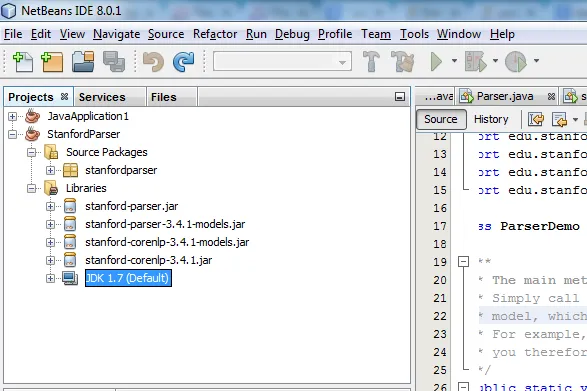Minimize the Projects window group
This screenshot has height=391, width=587.
pyautogui.click(x=400, y=97)
